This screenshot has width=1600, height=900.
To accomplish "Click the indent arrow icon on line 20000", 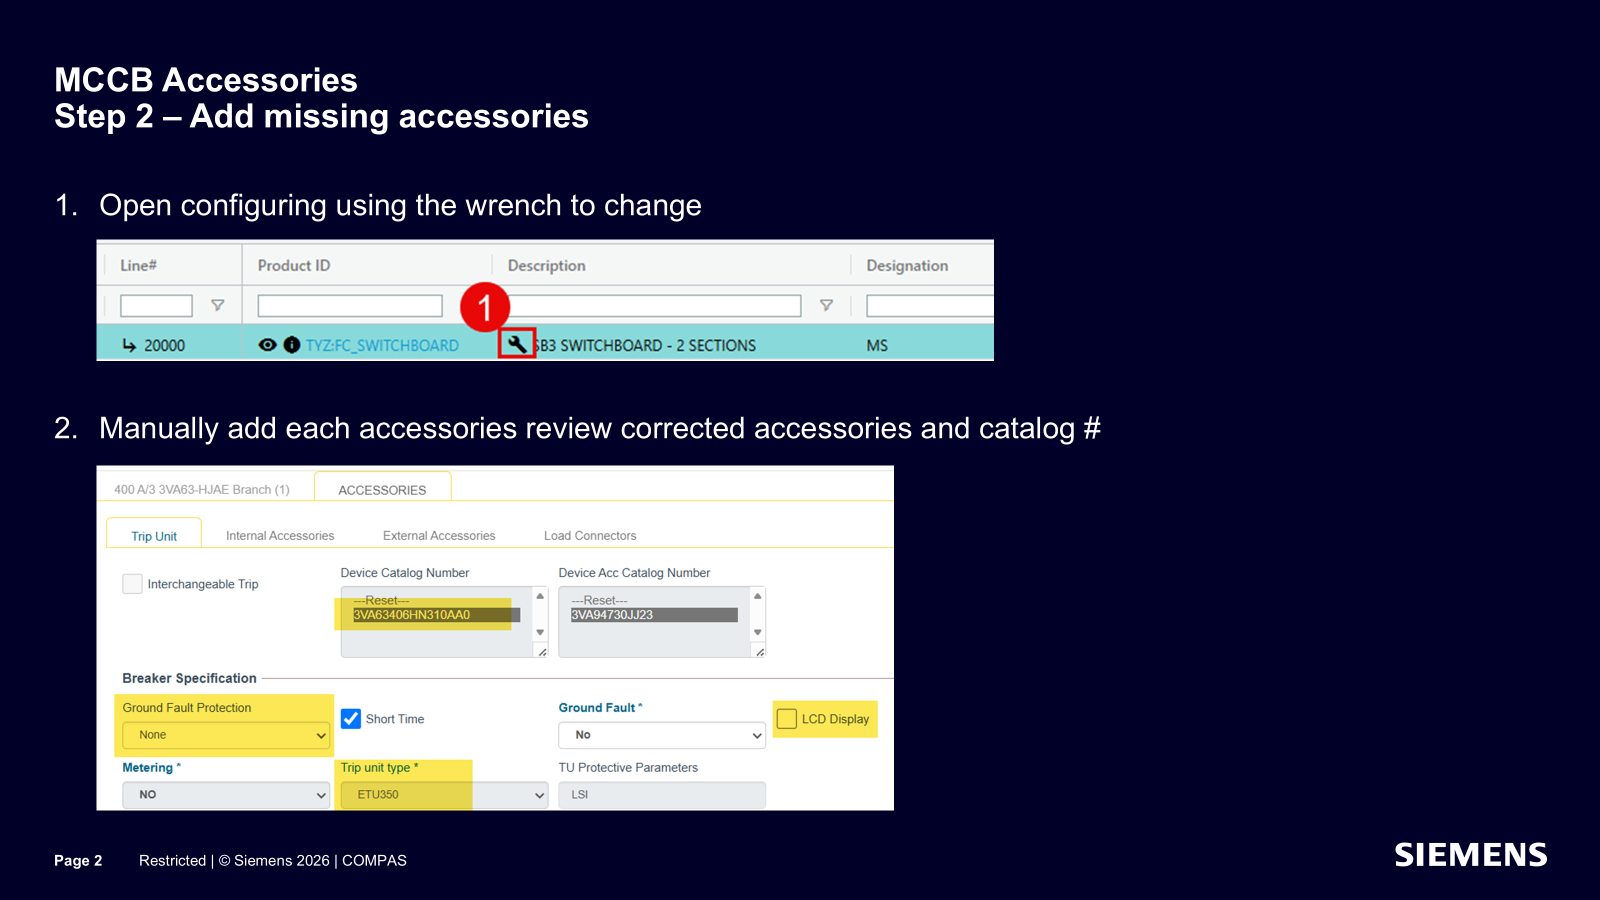I will [x=129, y=345].
